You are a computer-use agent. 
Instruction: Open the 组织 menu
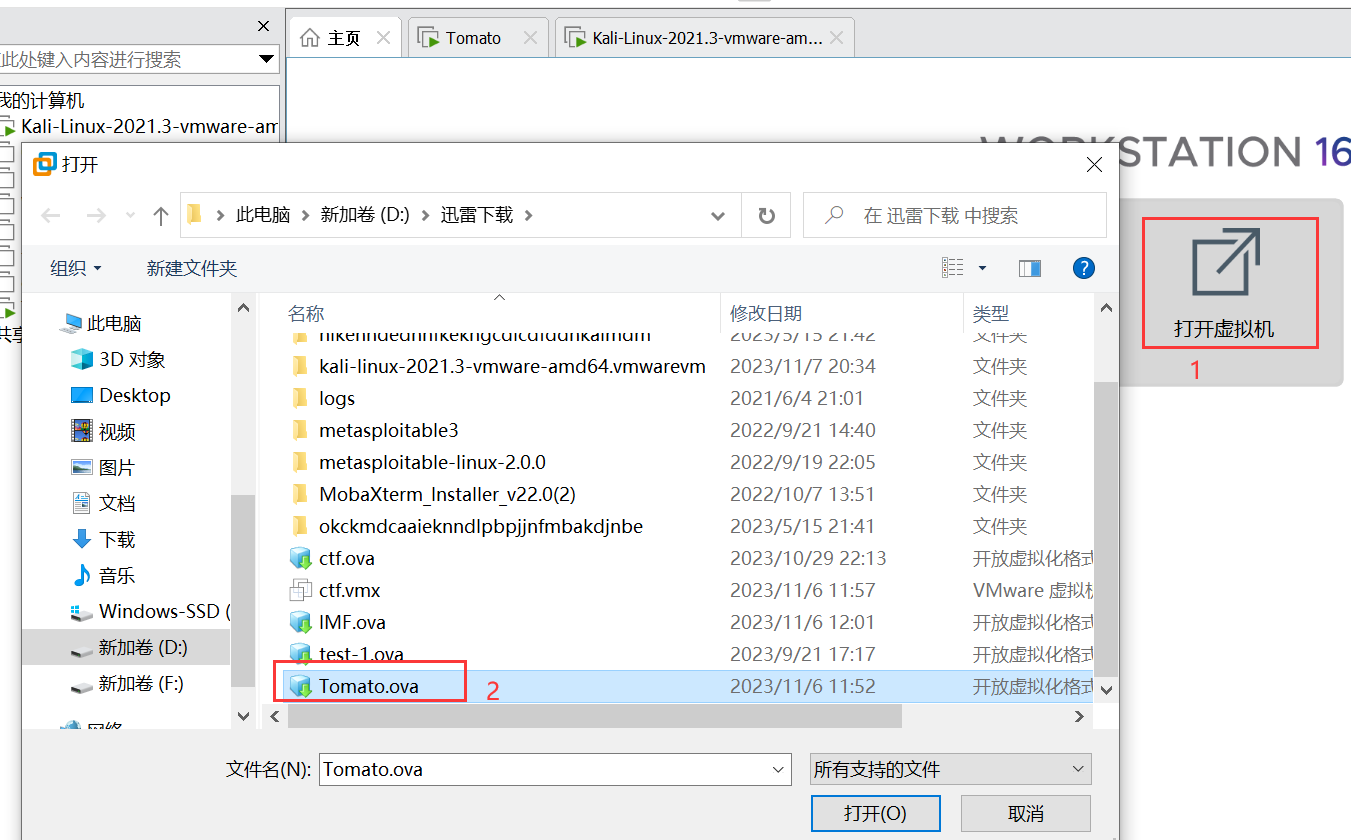[x=76, y=268]
